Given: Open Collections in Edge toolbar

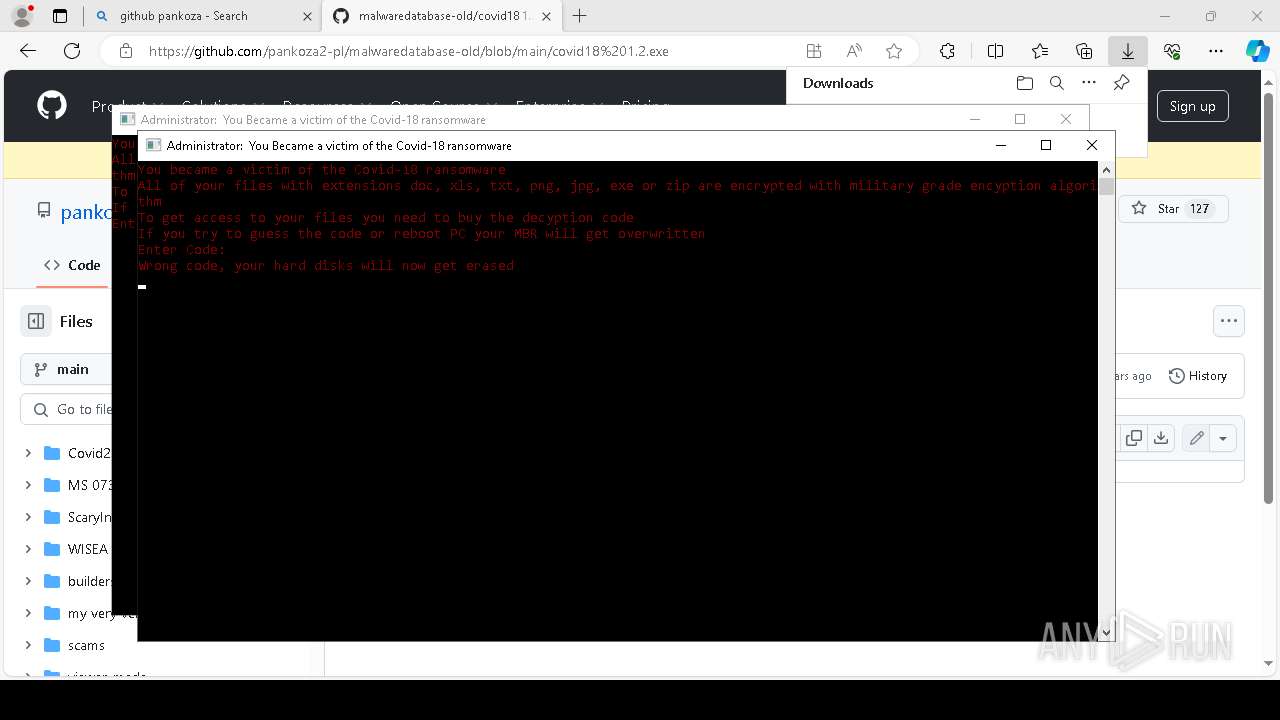Looking at the screenshot, I should pos(1084,51).
